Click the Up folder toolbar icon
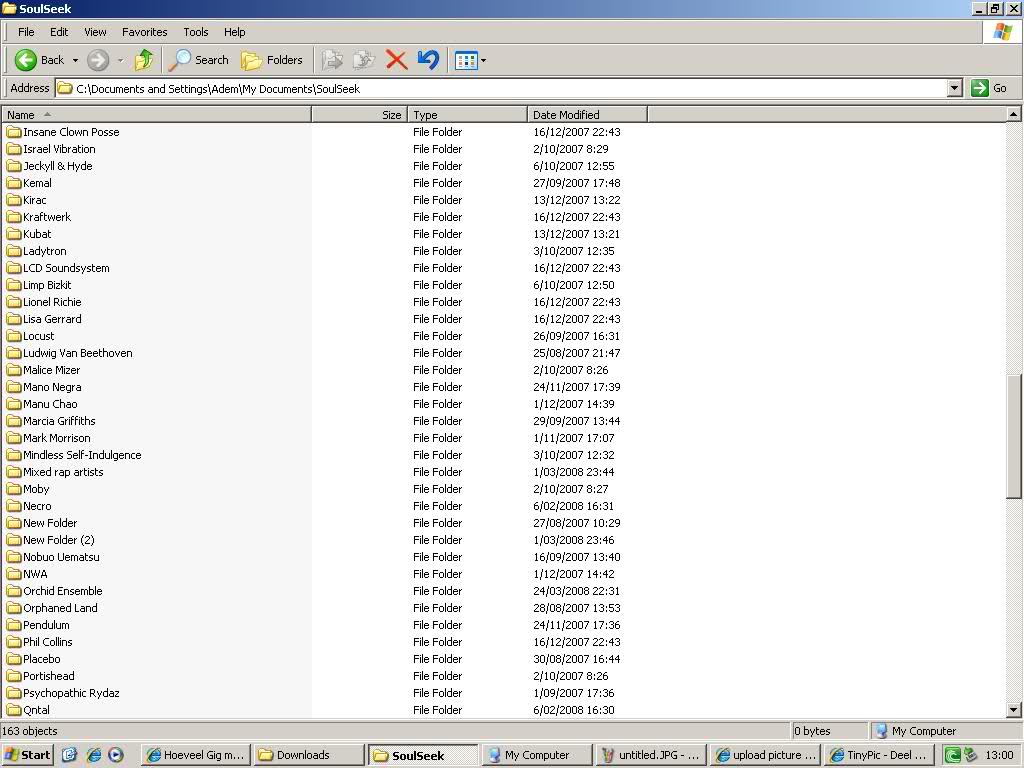Viewport: 1024px width, 768px height. pyautogui.click(x=144, y=60)
